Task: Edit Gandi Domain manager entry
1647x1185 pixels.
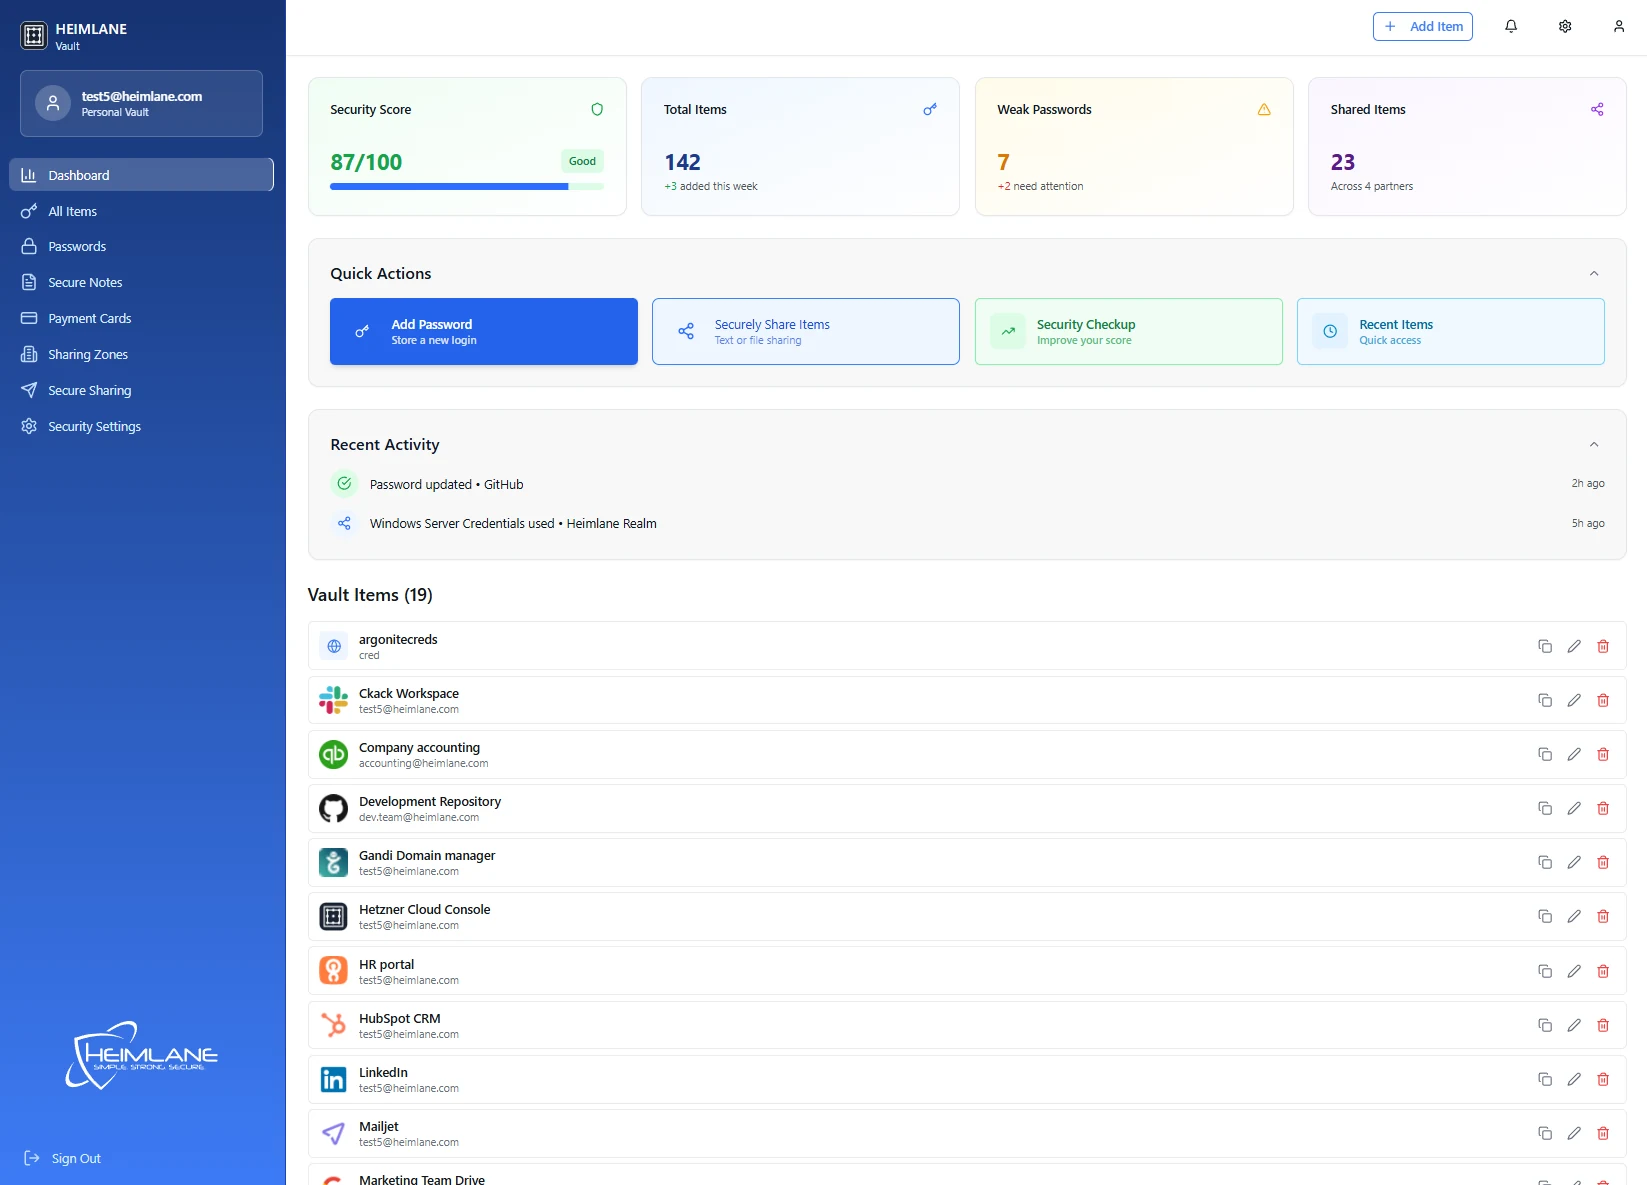Action: (x=1574, y=862)
